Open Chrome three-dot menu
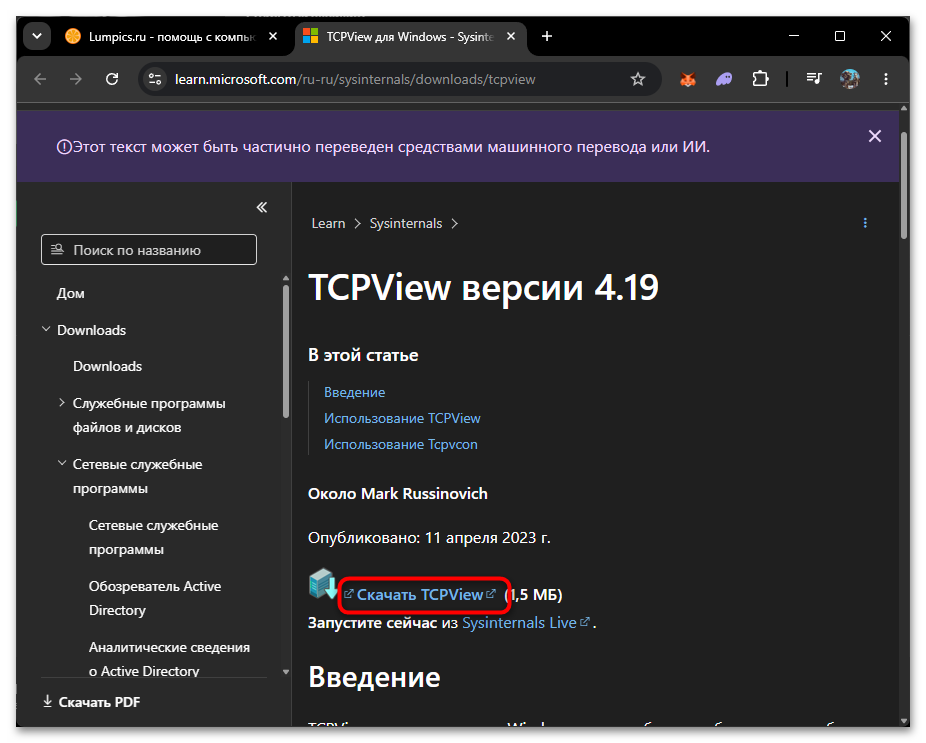This screenshot has height=743, width=926. coord(886,79)
